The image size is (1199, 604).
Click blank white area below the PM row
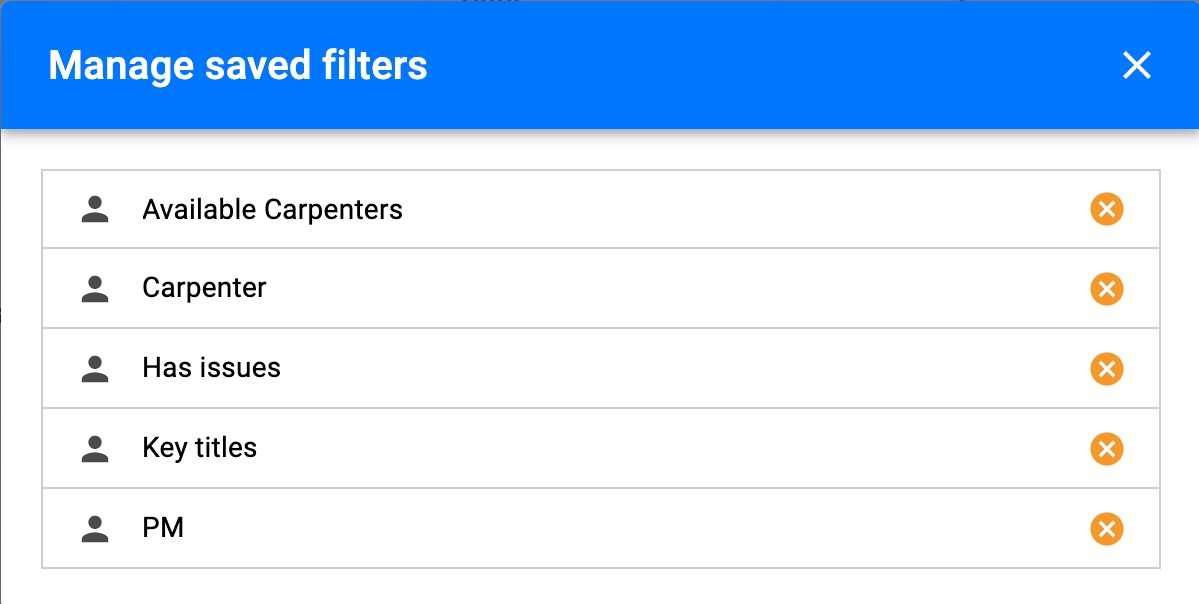(x=600, y=586)
